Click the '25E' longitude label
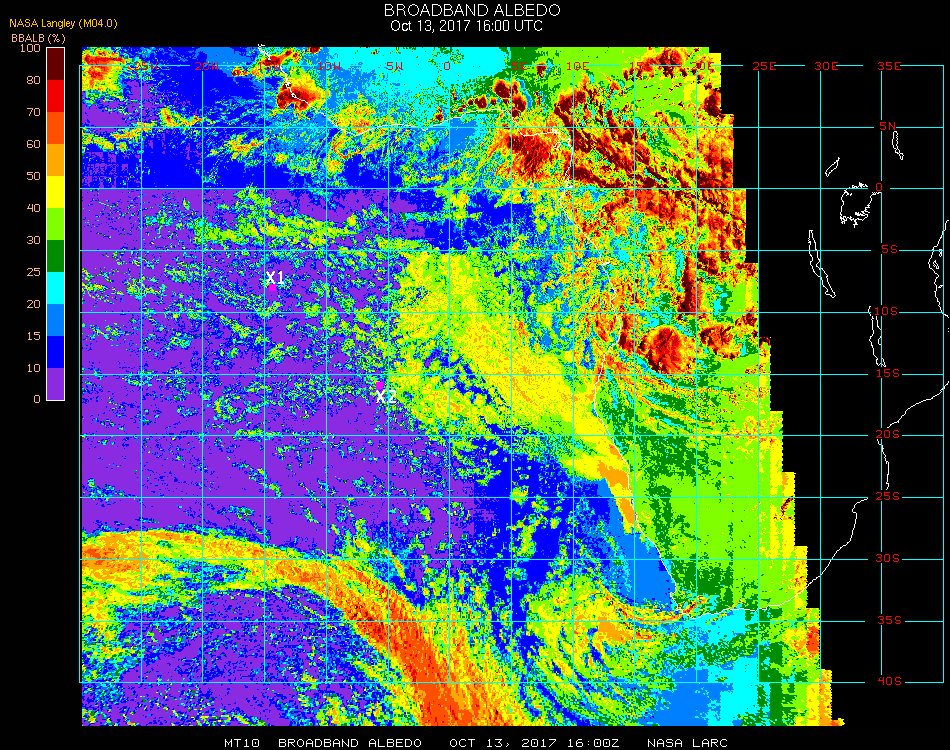950x750 pixels. click(765, 66)
